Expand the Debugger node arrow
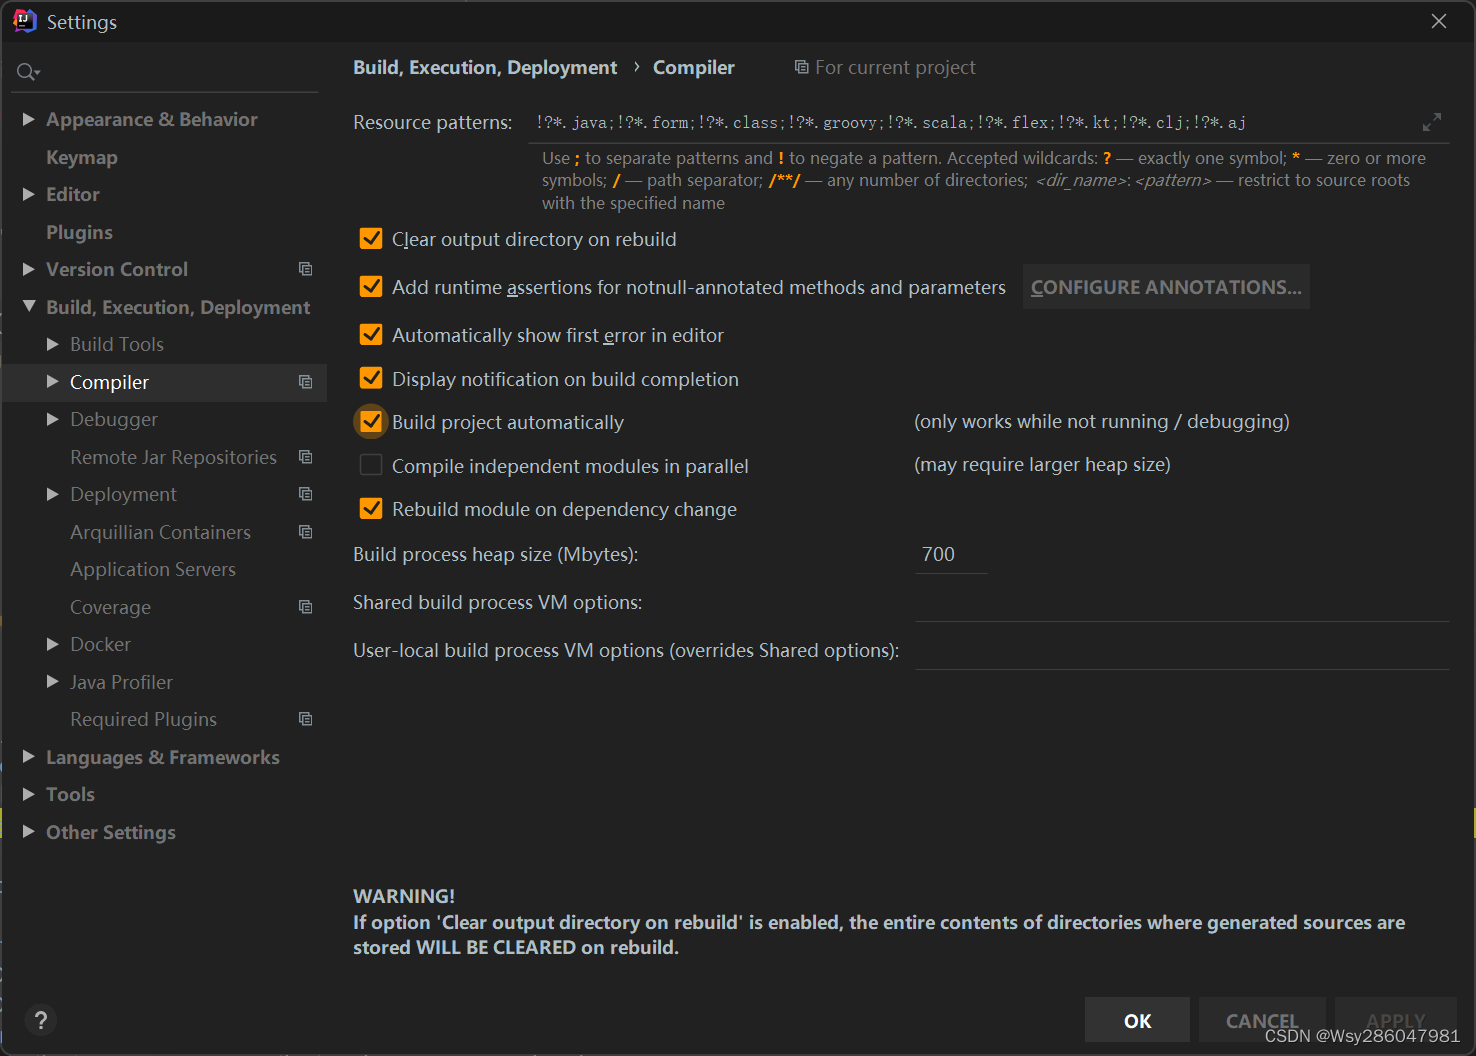 [53, 419]
